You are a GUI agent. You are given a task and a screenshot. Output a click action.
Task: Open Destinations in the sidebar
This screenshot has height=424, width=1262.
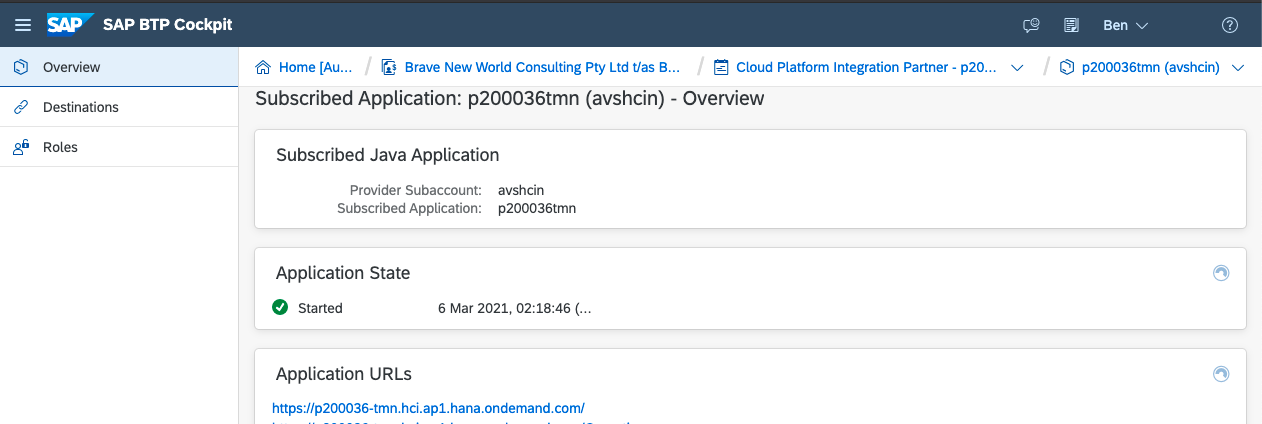(x=80, y=107)
